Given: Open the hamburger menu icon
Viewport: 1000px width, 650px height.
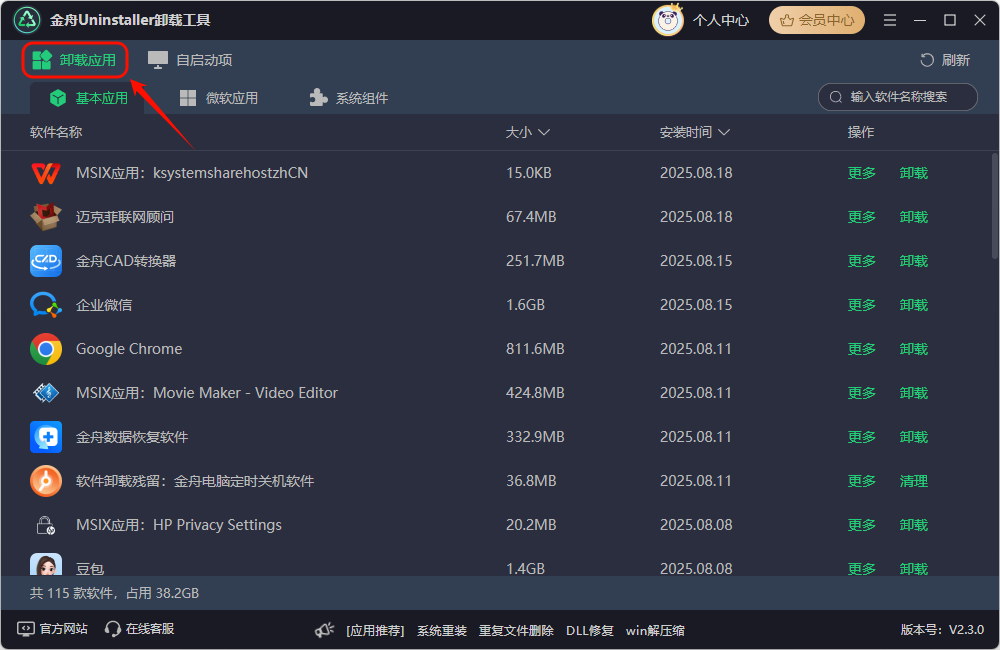Looking at the screenshot, I should point(890,20).
